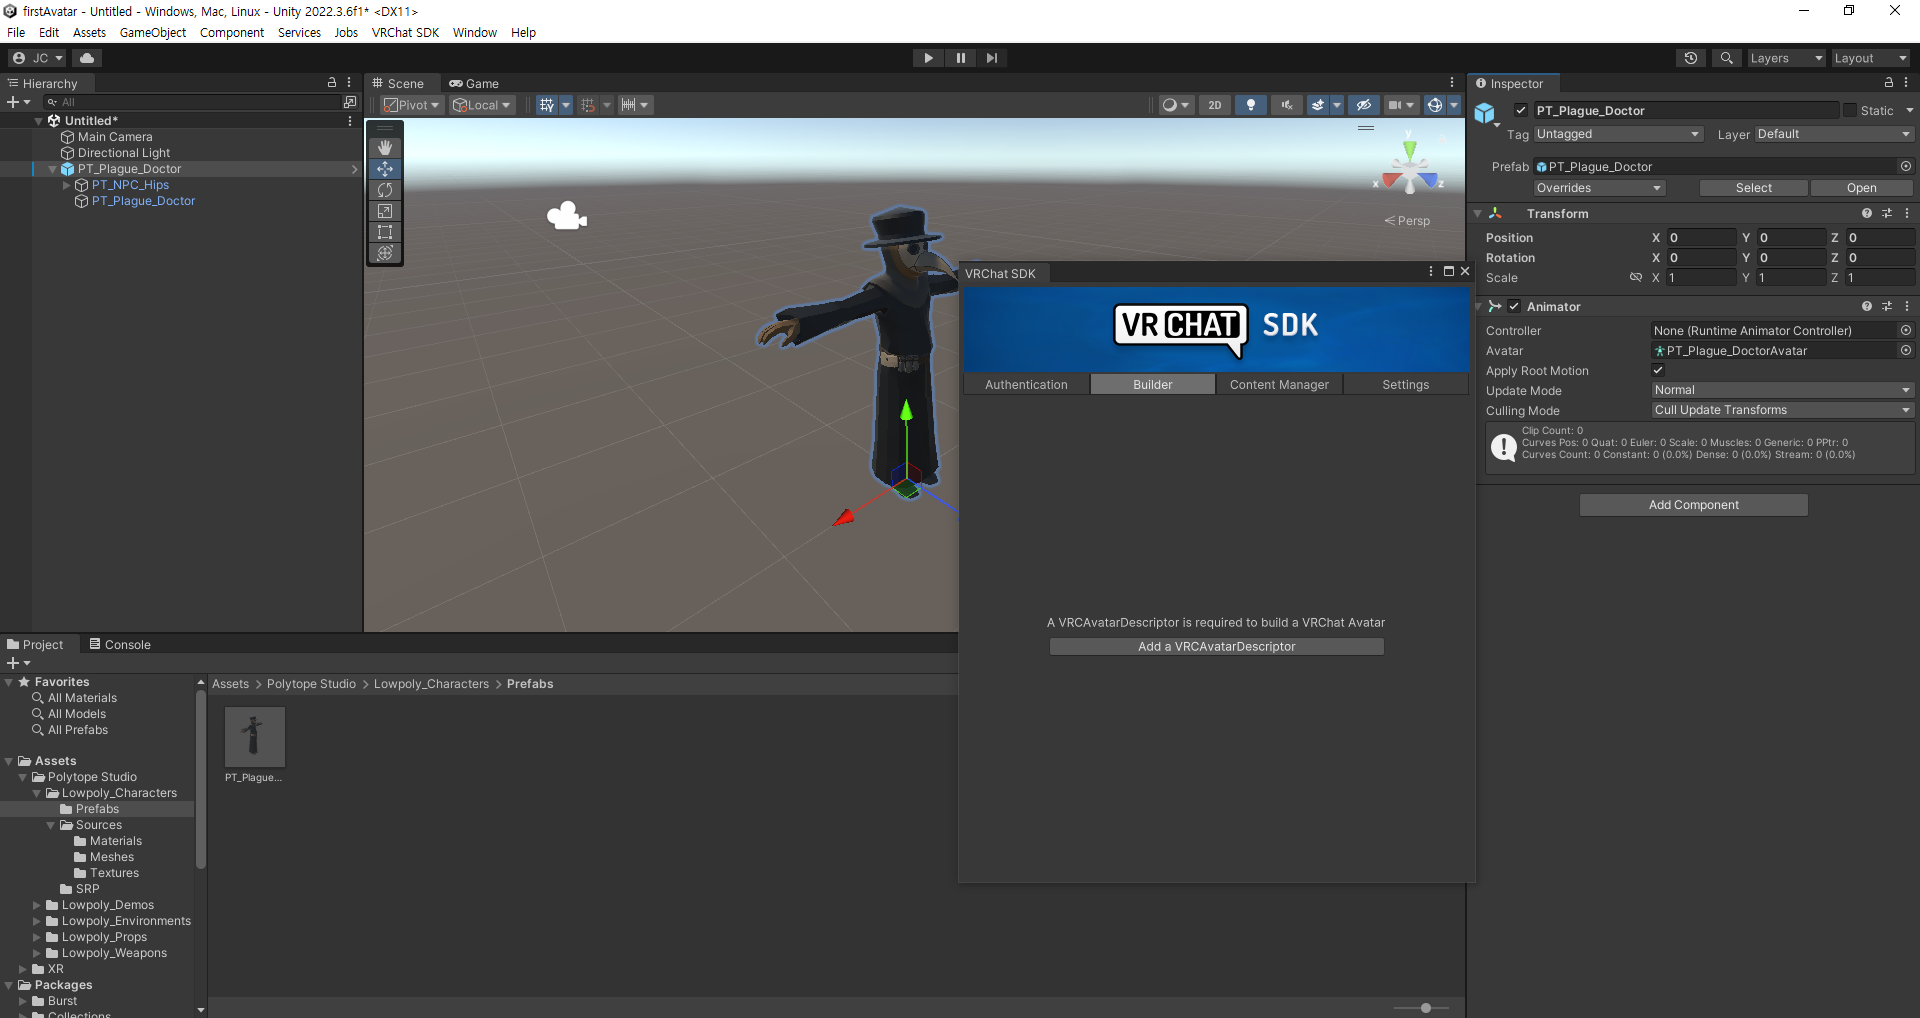
Task: Open Transform preset settings icon
Action: pos(1887,213)
